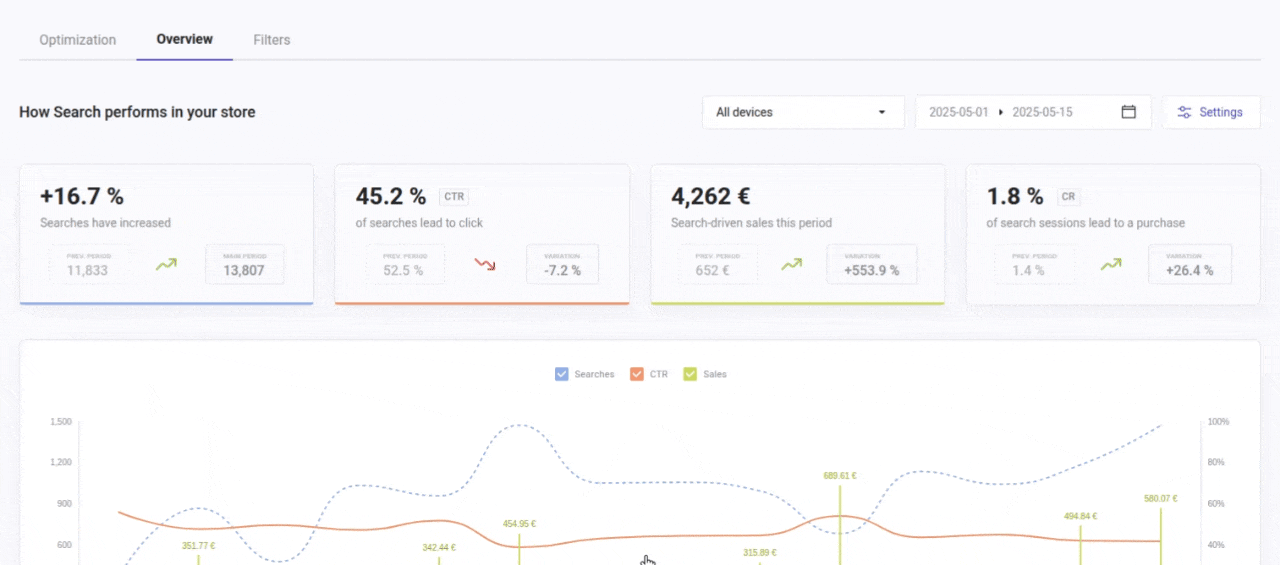Click the +16.7 % searches value
The image size is (1280, 565).
(x=81, y=196)
